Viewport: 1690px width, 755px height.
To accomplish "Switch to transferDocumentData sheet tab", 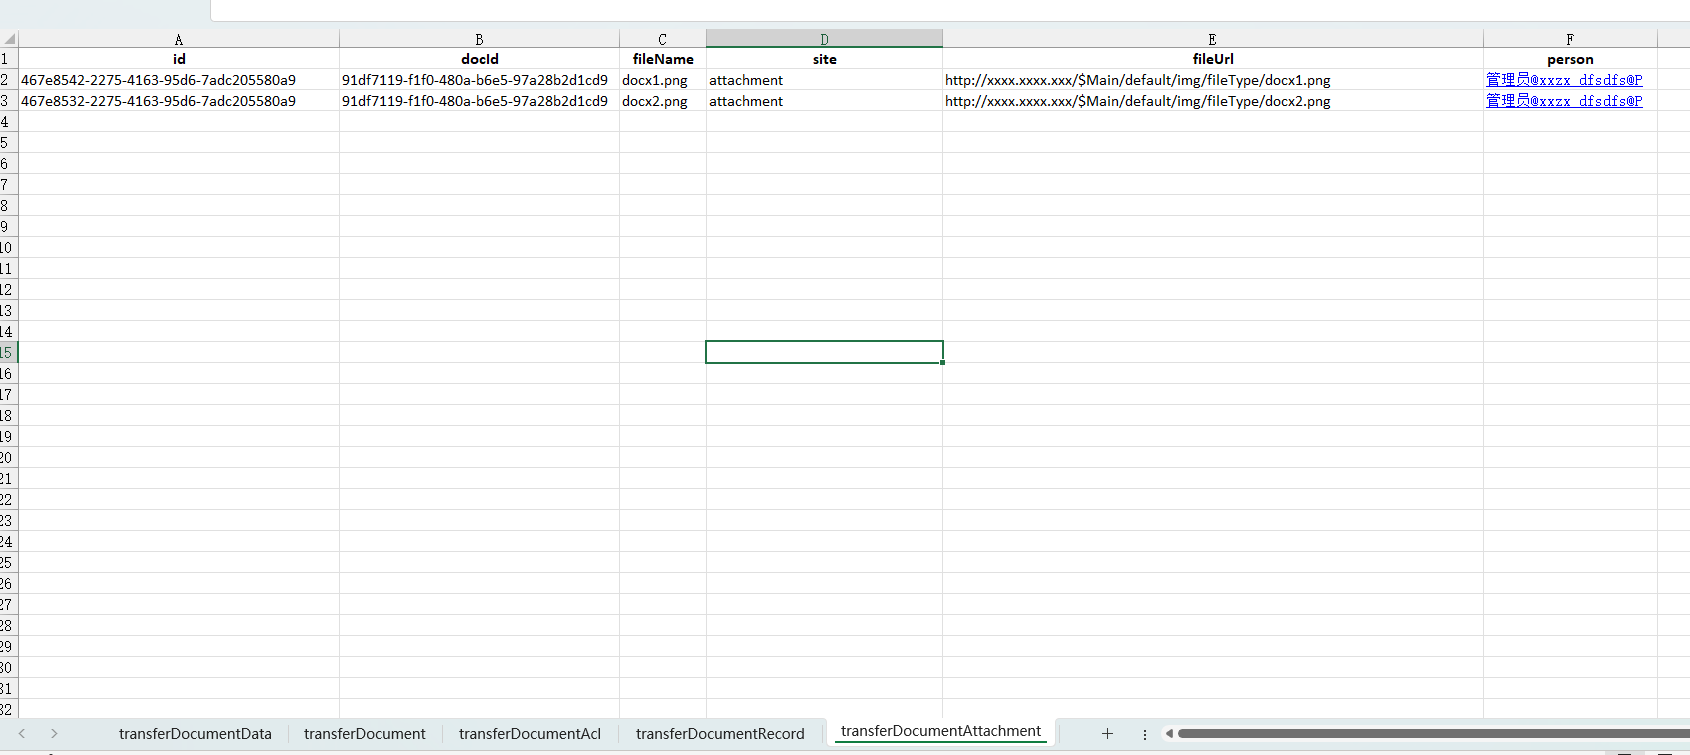I will pos(195,734).
